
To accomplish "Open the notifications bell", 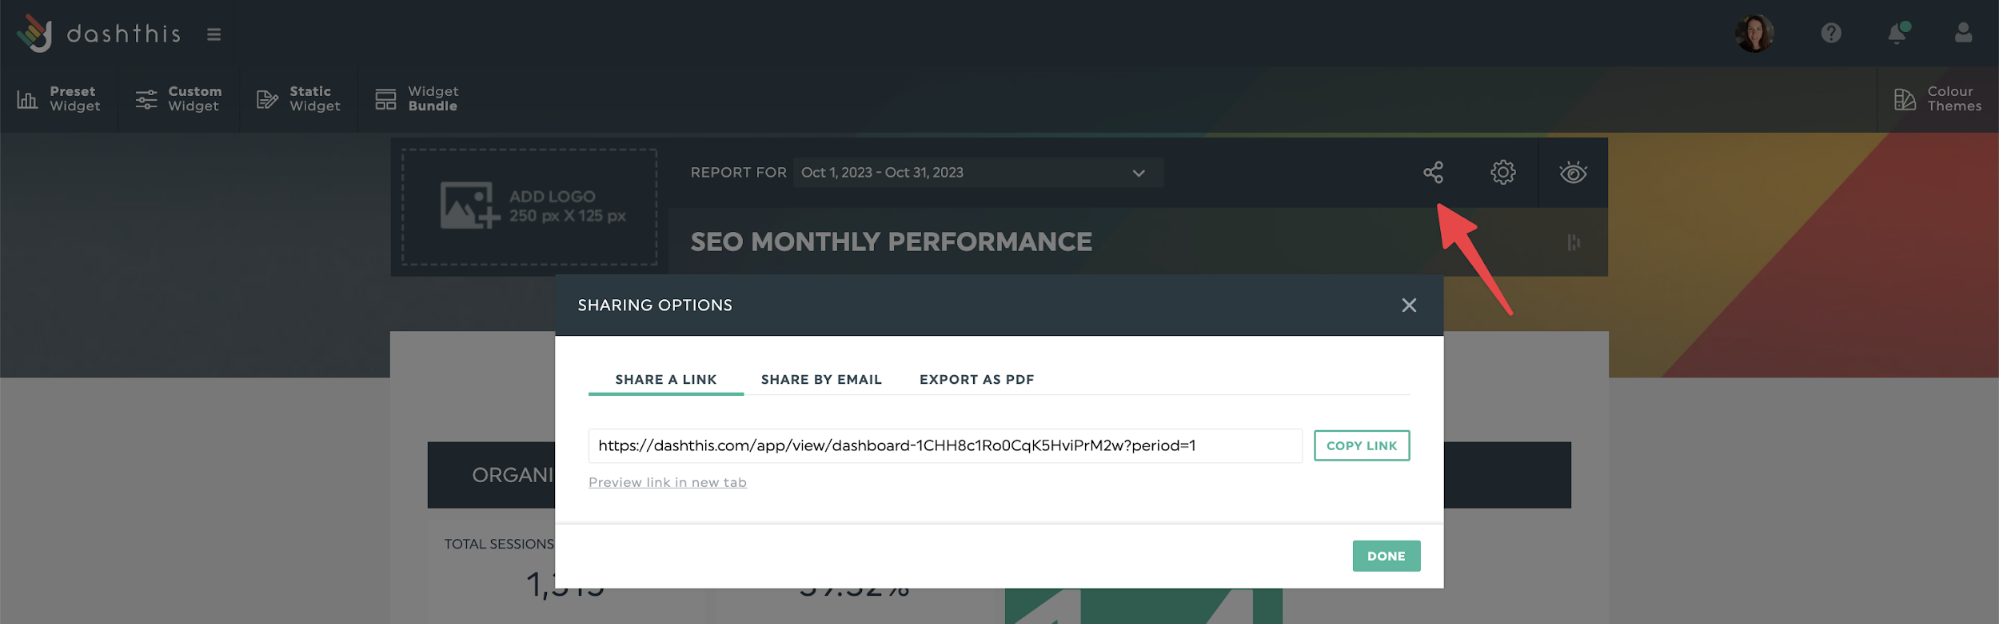I will point(1897,33).
